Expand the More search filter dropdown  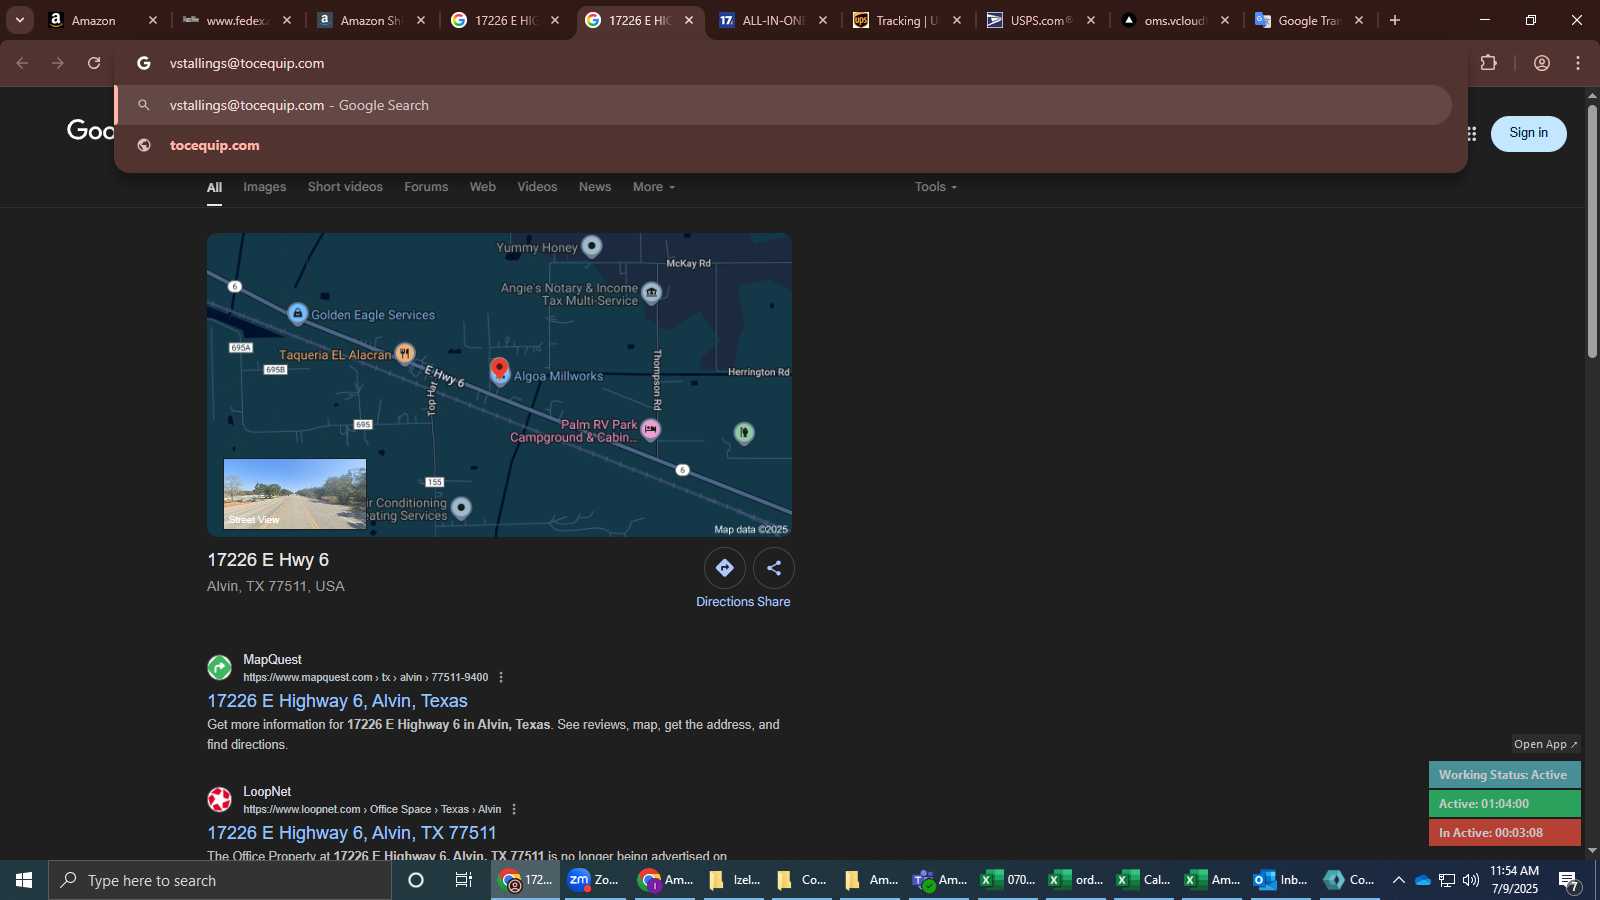point(654,187)
